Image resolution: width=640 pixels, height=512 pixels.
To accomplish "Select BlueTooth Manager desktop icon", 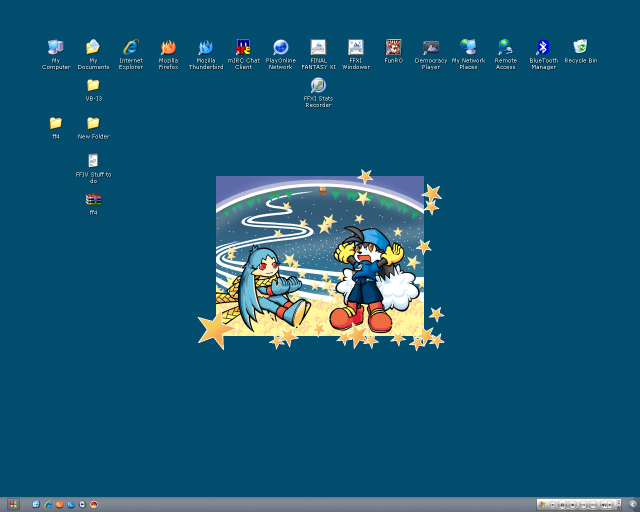I will point(543,54).
